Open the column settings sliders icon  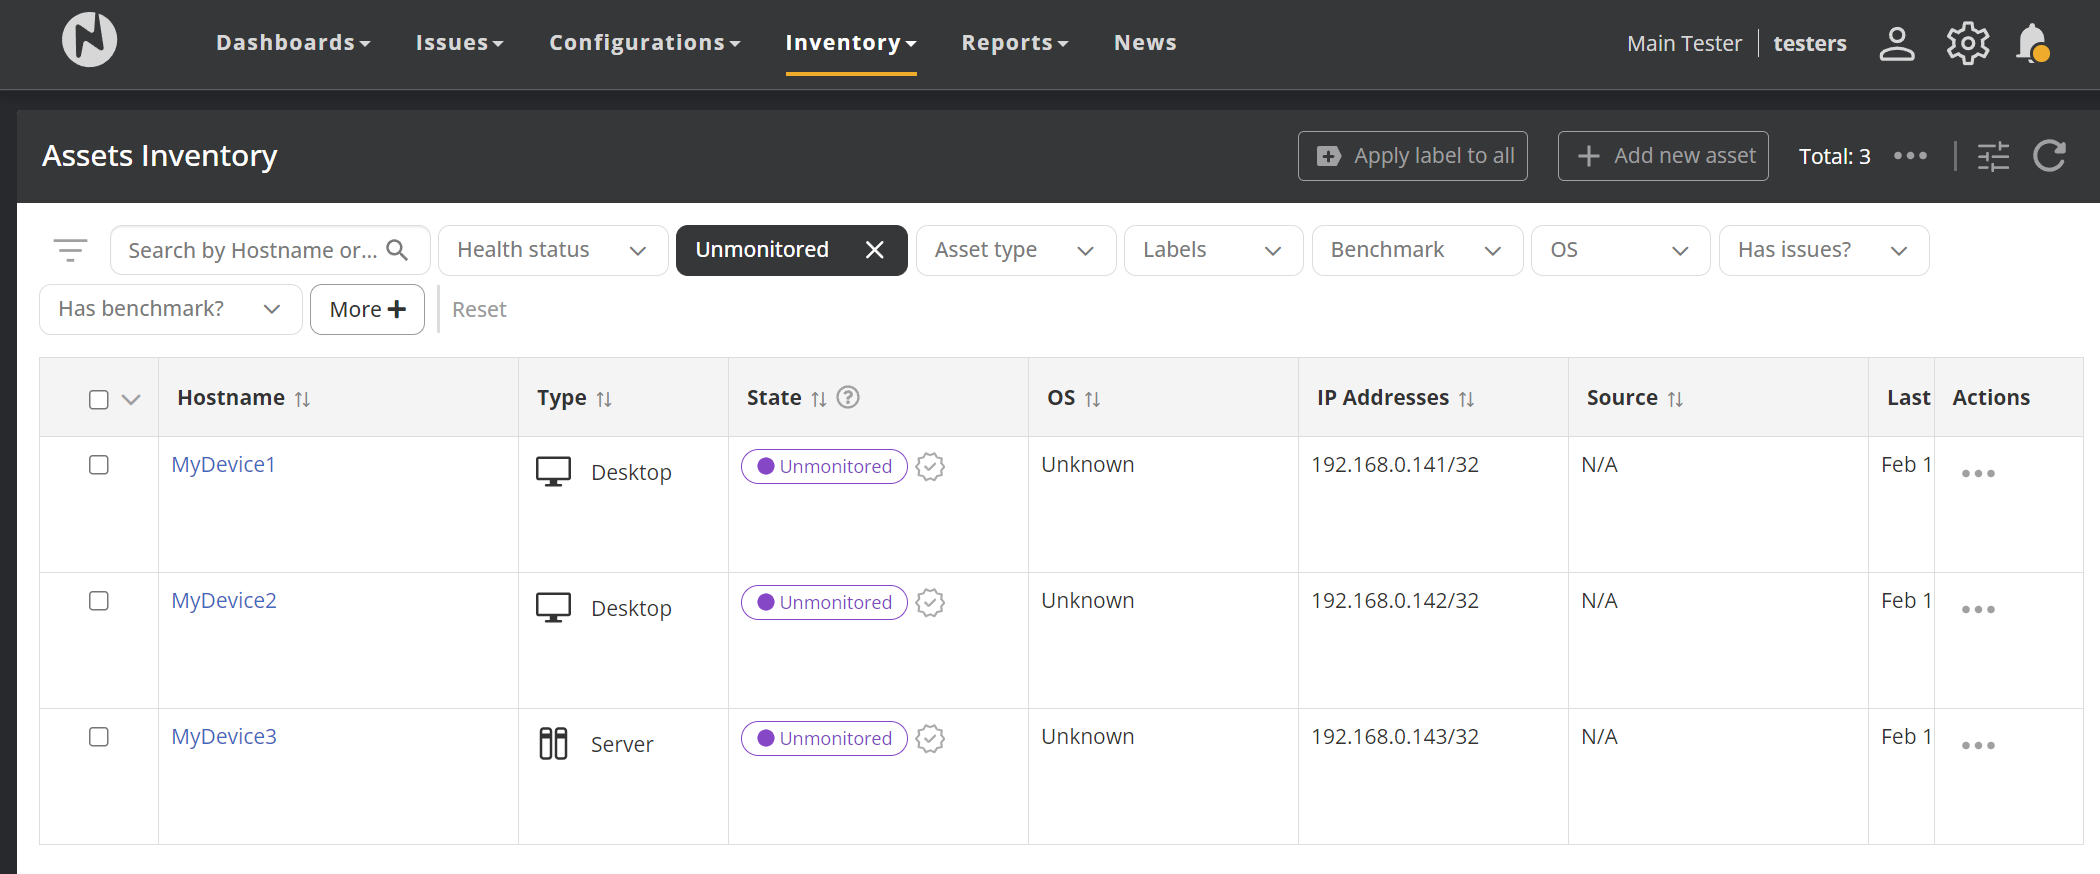1993,156
